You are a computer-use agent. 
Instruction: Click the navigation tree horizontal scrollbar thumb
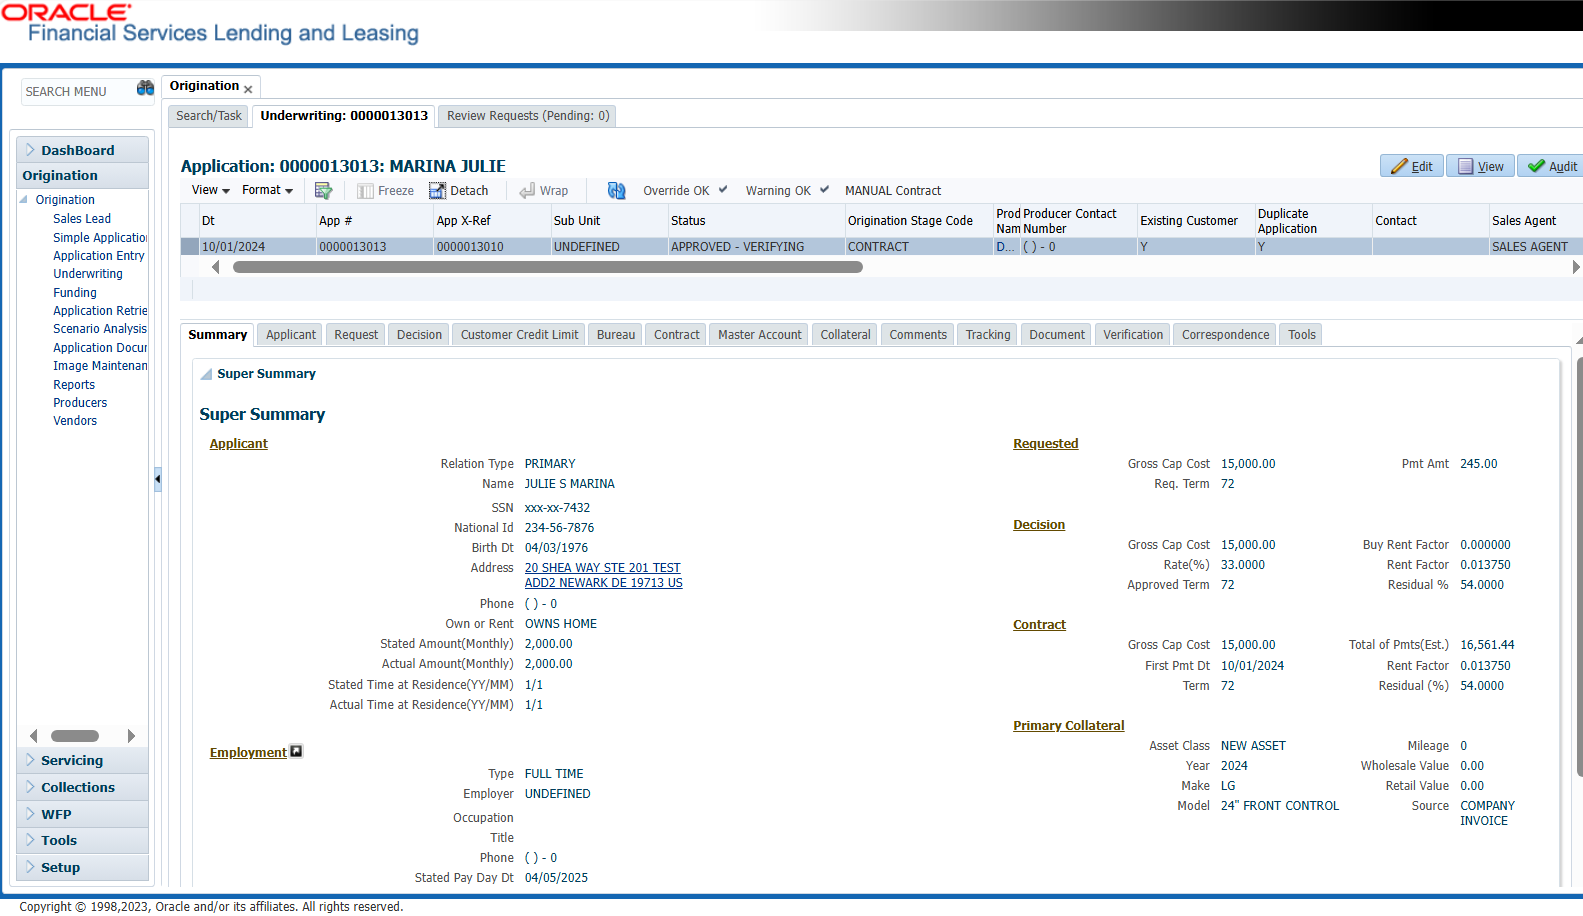pos(75,736)
